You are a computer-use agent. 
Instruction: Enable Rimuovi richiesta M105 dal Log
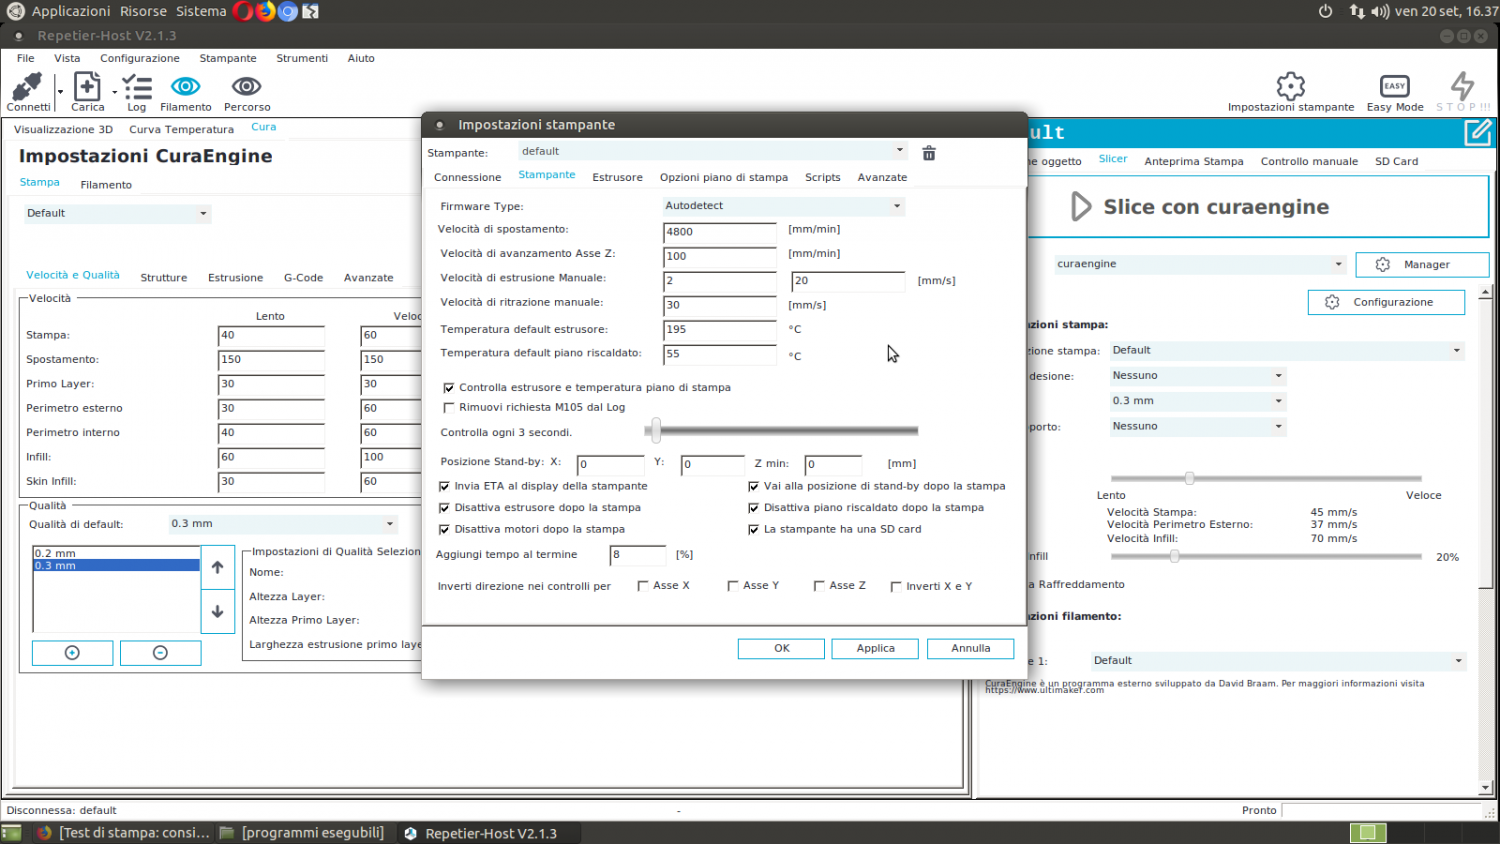(449, 408)
